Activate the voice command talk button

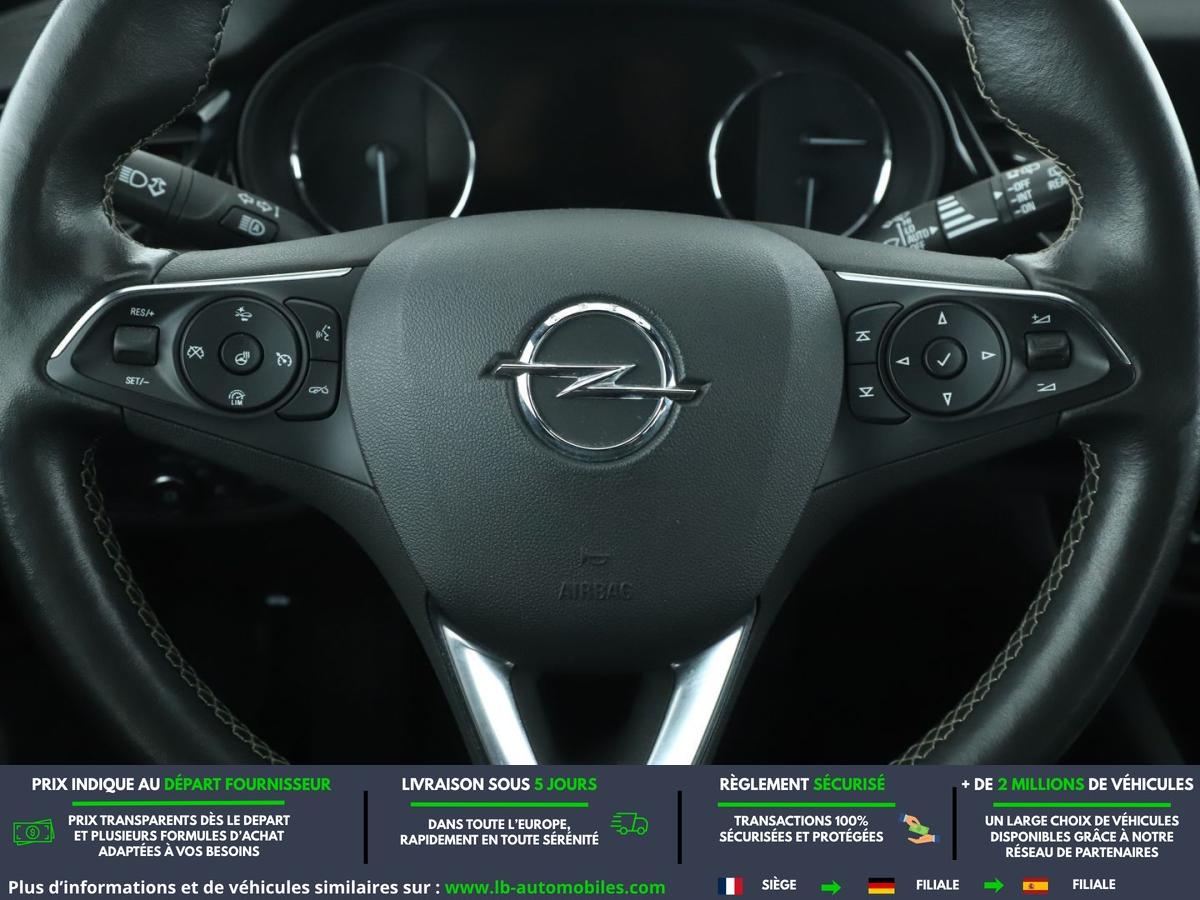[x=322, y=330]
